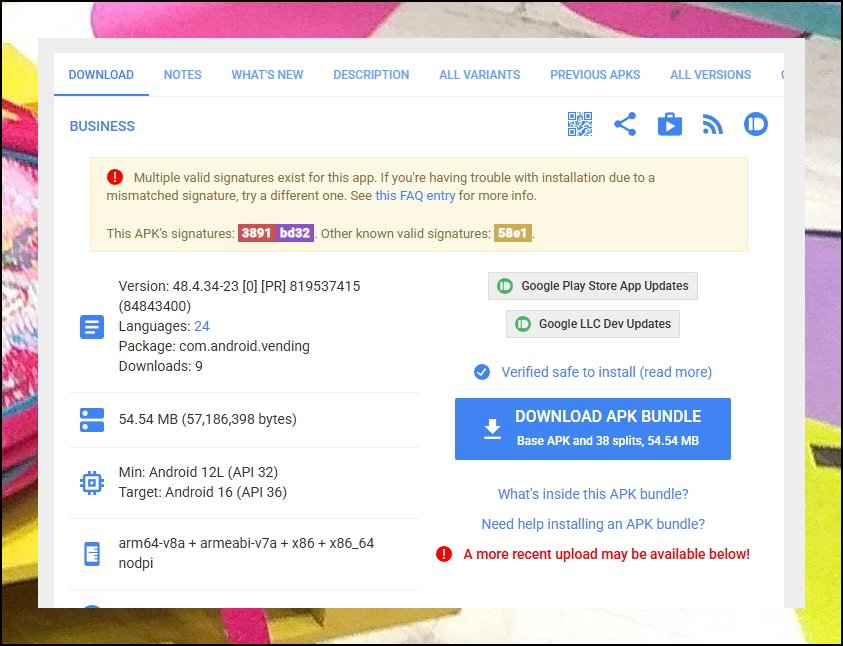Click the architecture file icon beside arm64-v8a

[92, 554]
